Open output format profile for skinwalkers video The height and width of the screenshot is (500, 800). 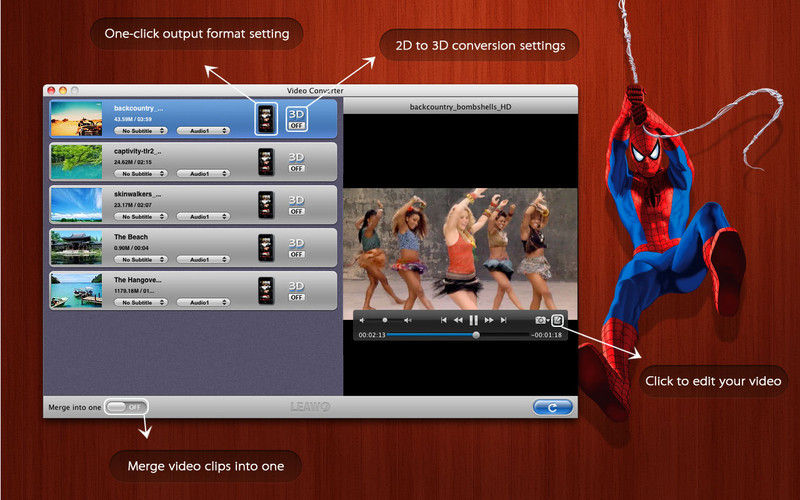coord(266,205)
